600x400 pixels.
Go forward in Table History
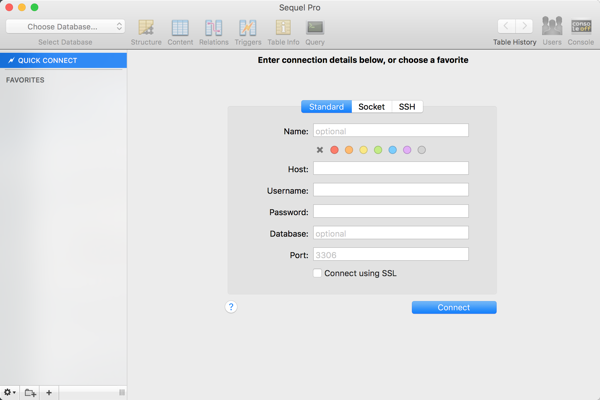coord(524,26)
